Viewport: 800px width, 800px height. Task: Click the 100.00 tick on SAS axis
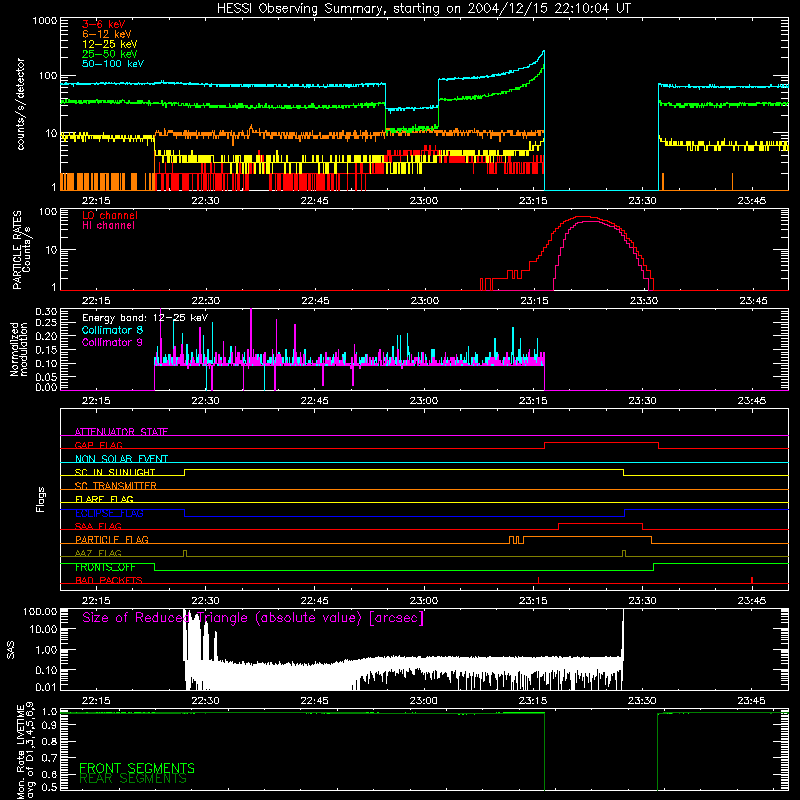pyautogui.click(x=40, y=611)
